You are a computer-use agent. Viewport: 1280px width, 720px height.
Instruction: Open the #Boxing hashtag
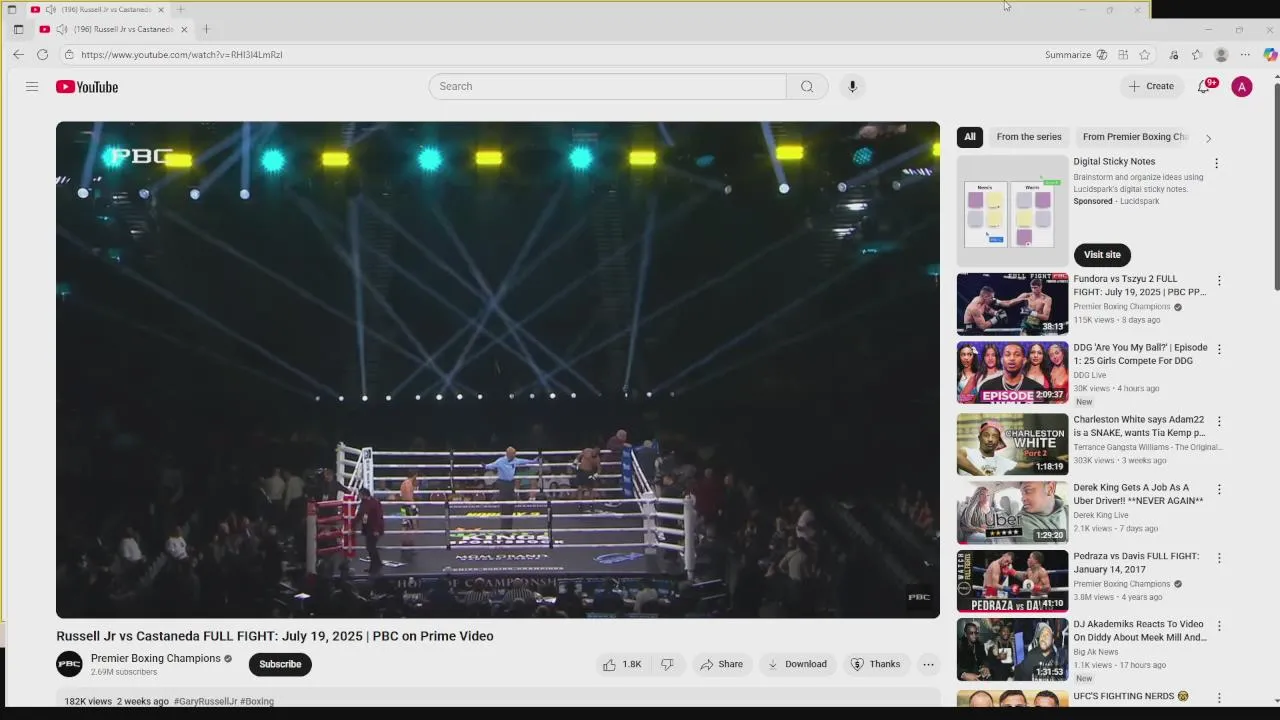tap(257, 701)
